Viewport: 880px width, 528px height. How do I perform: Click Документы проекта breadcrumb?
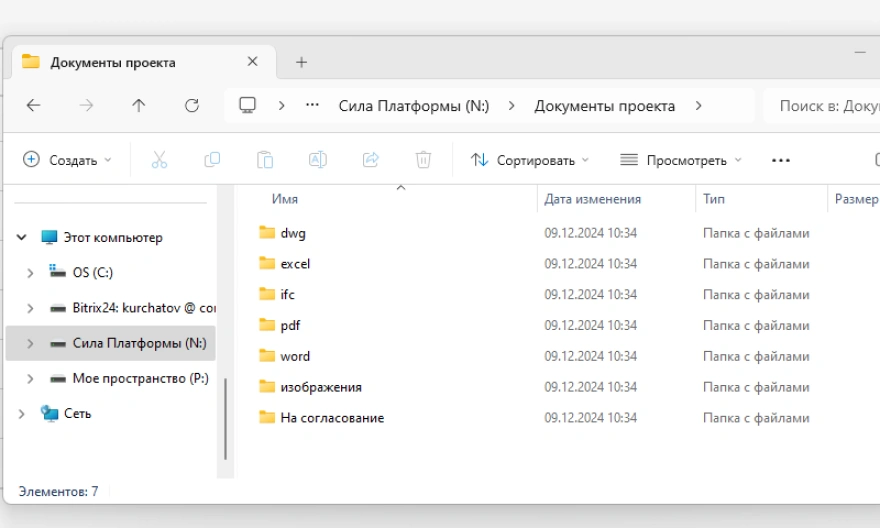(x=604, y=105)
